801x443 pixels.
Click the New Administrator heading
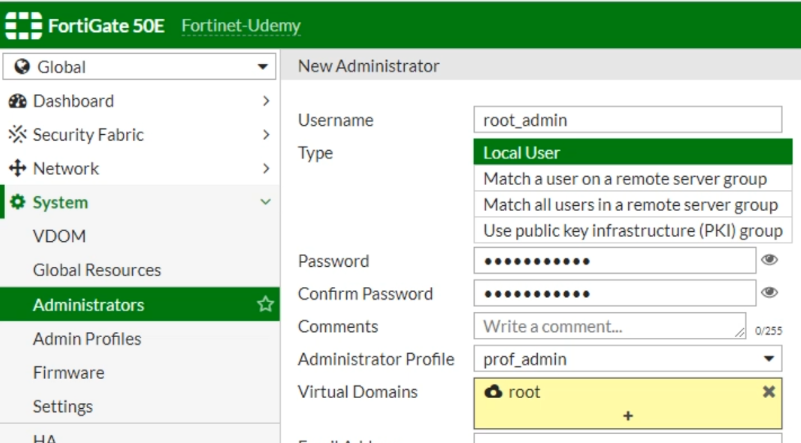pyautogui.click(x=368, y=66)
